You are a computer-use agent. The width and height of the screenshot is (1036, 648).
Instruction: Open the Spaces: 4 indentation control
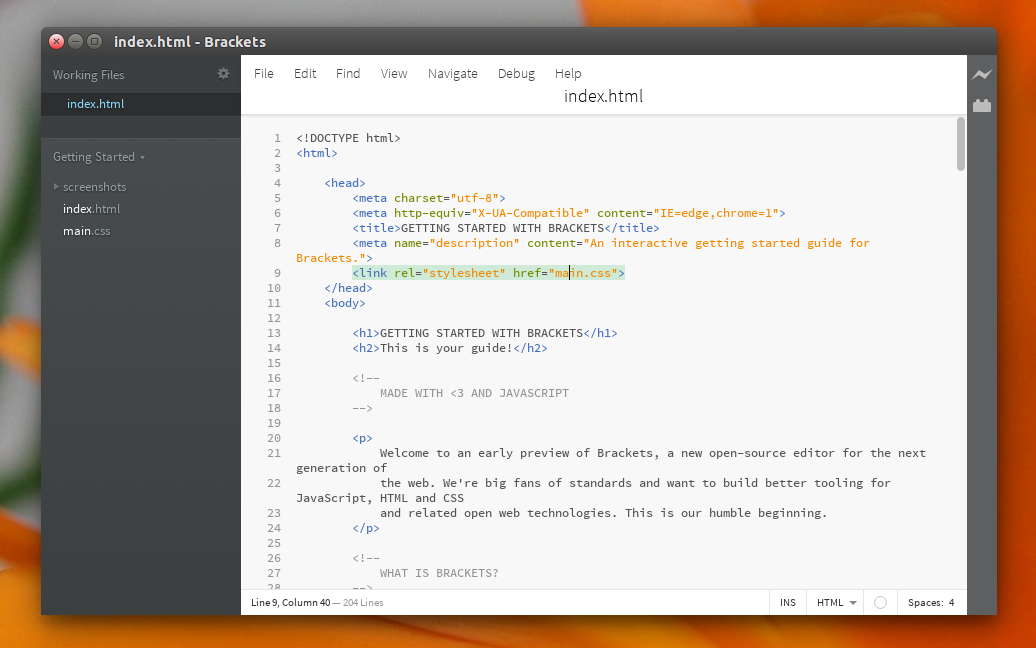[930, 602]
